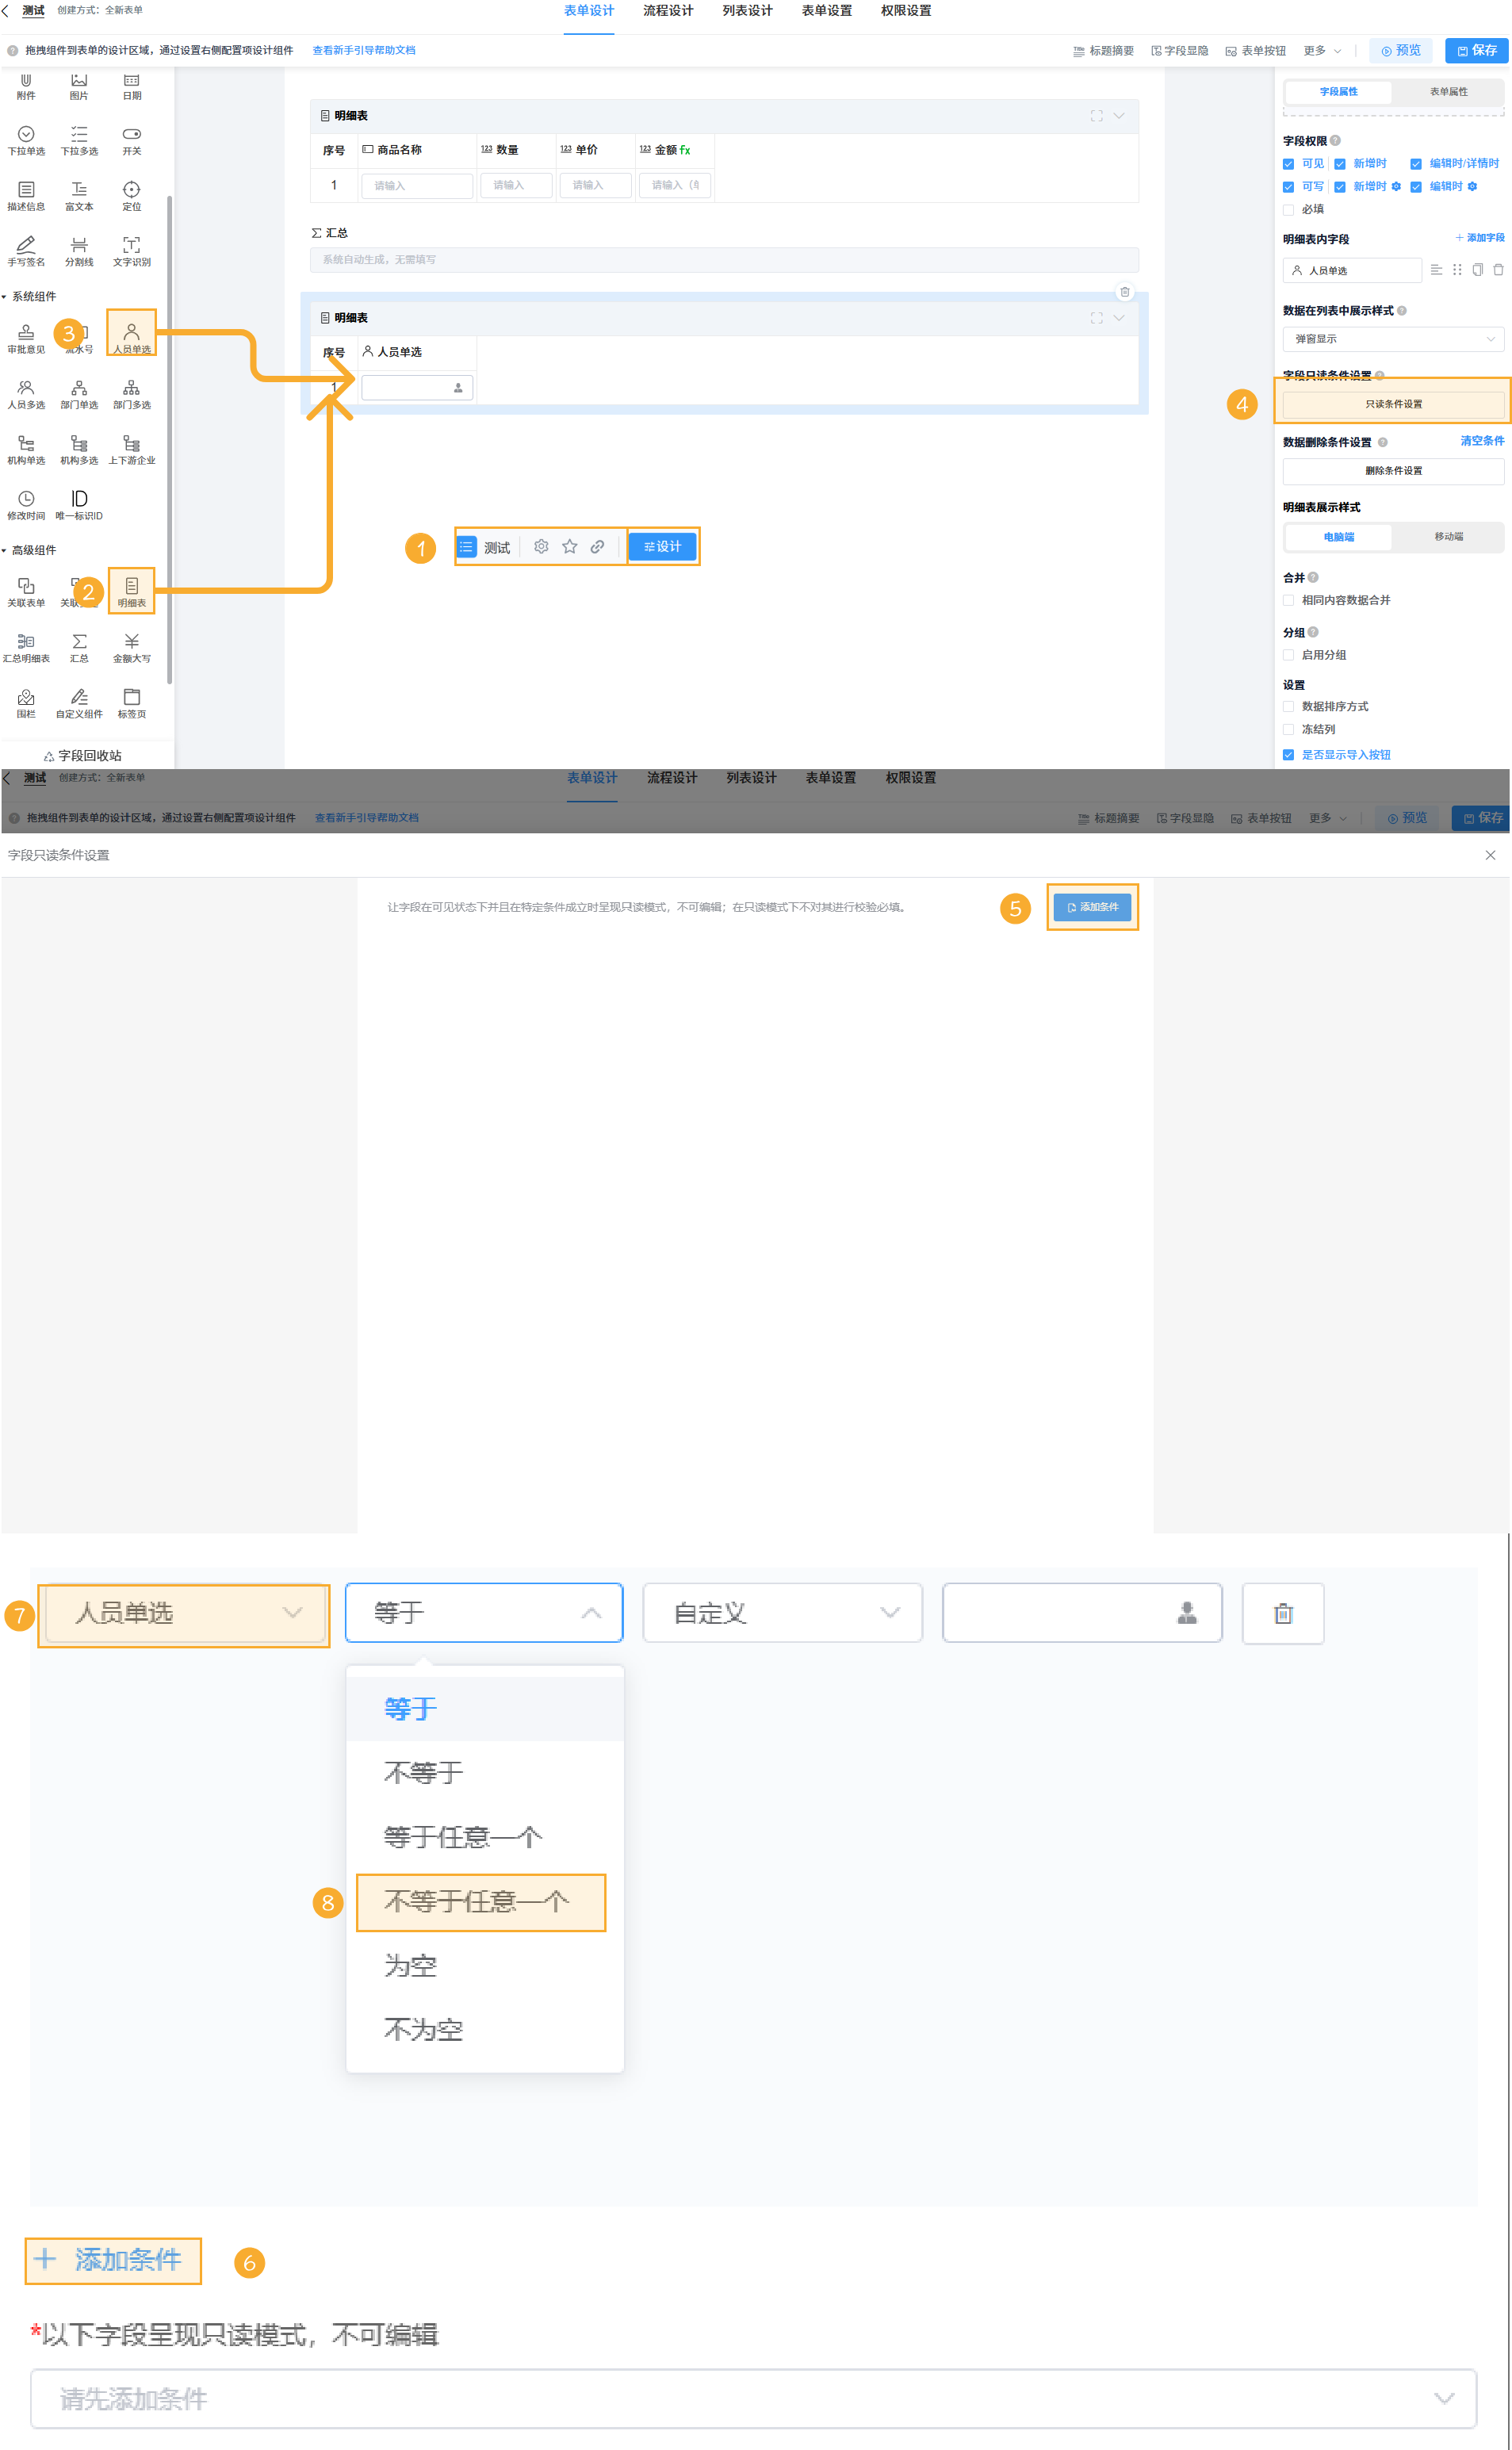Select the 人员单选 component in the sidebar
This screenshot has width=1512, height=2450.
131,332
